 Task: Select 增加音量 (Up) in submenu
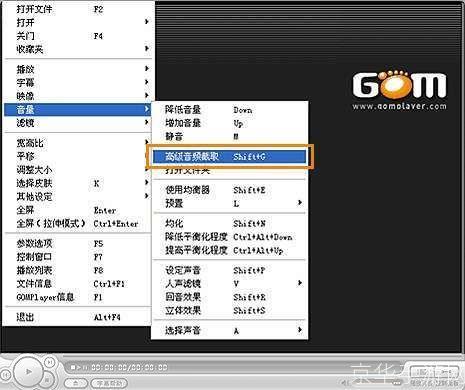230,123
